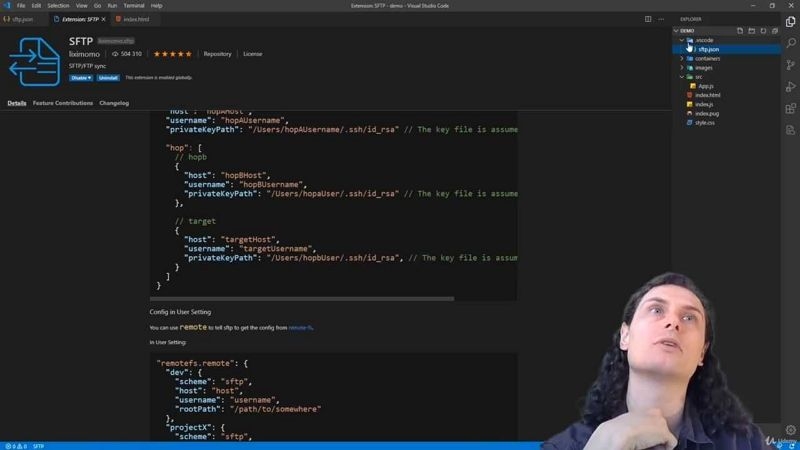The width and height of the screenshot is (800, 450).
Task: Open the Repository link
Action: (217, 54)
